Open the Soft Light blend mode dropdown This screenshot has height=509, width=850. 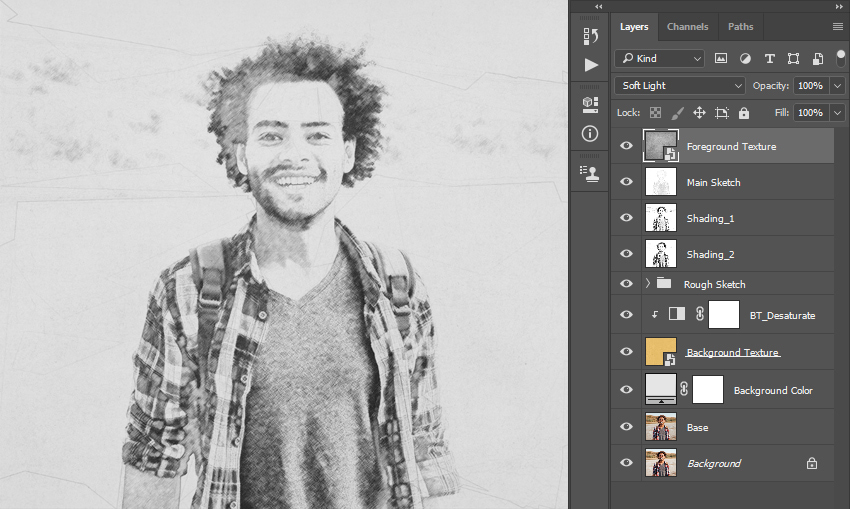point(679,86)
